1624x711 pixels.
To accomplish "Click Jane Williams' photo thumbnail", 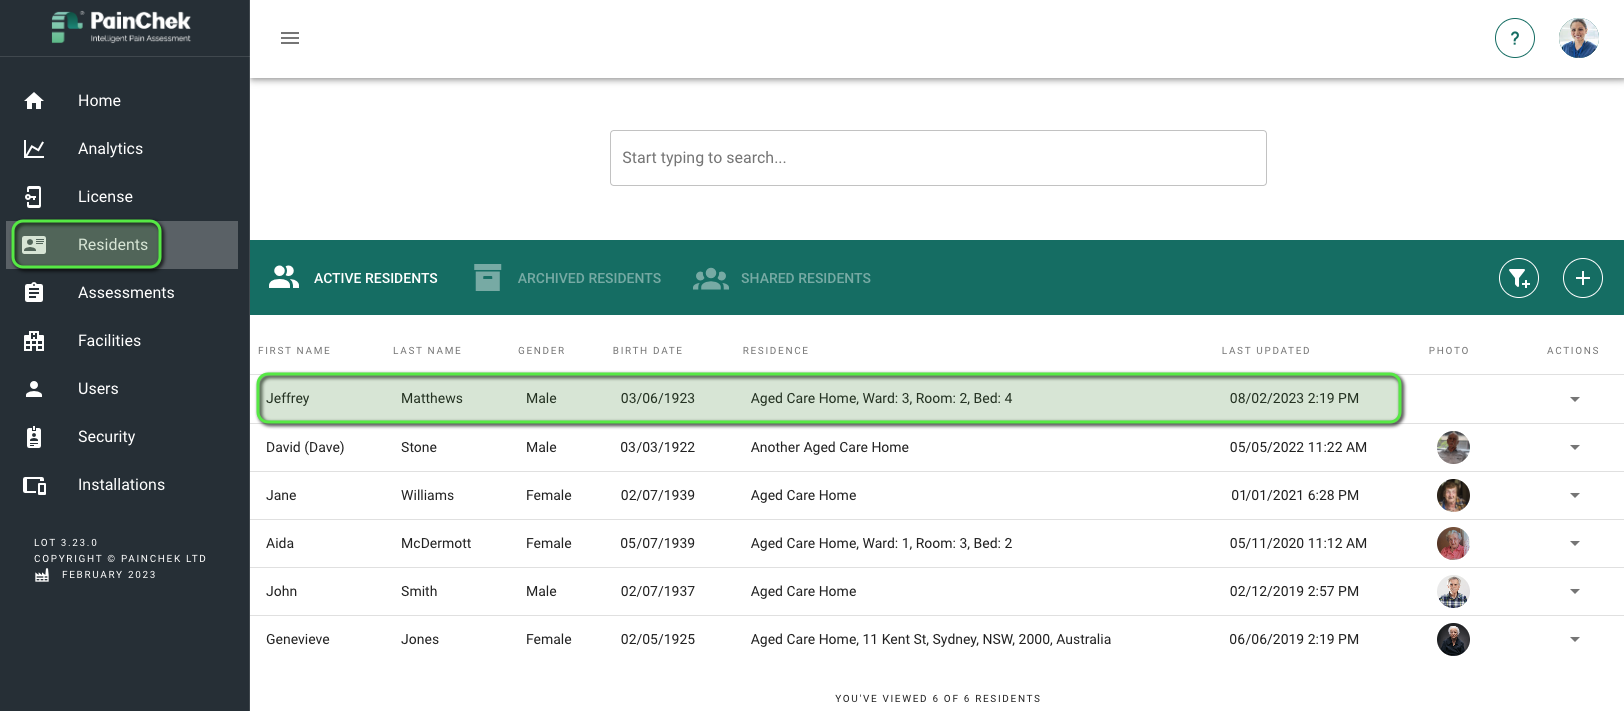I will 1453,495.
